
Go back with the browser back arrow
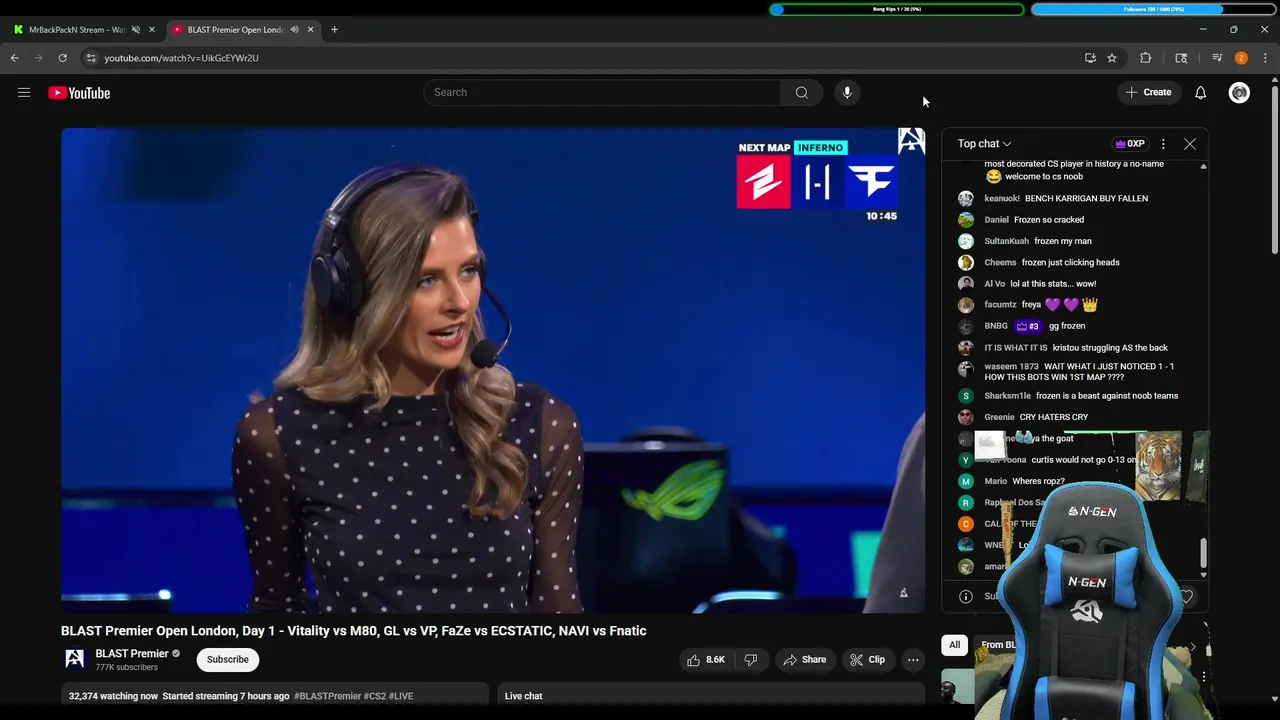point(15,58)
